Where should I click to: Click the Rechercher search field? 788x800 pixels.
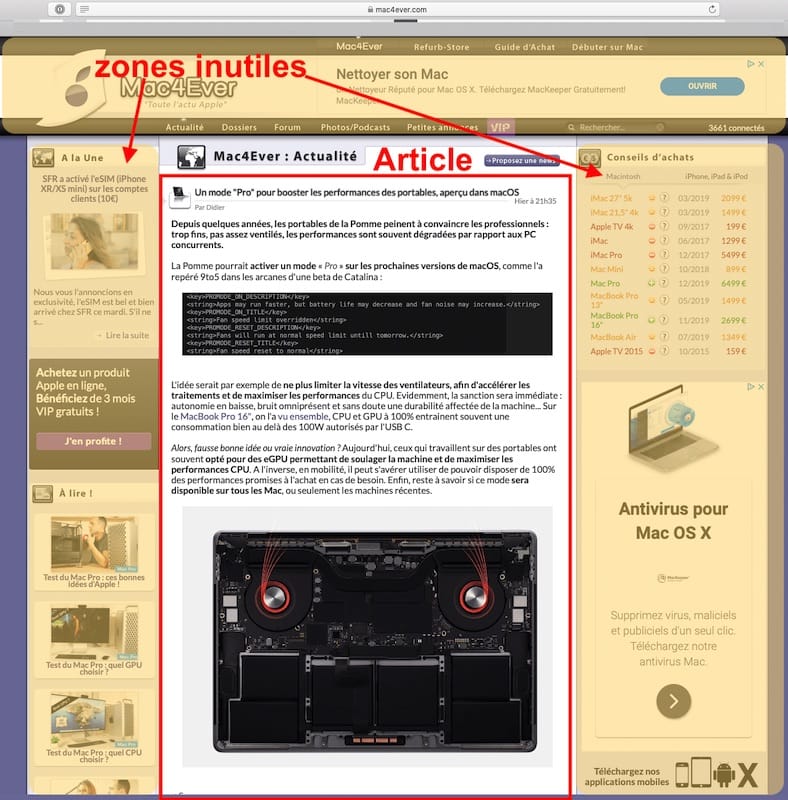[x=616, y=127]
